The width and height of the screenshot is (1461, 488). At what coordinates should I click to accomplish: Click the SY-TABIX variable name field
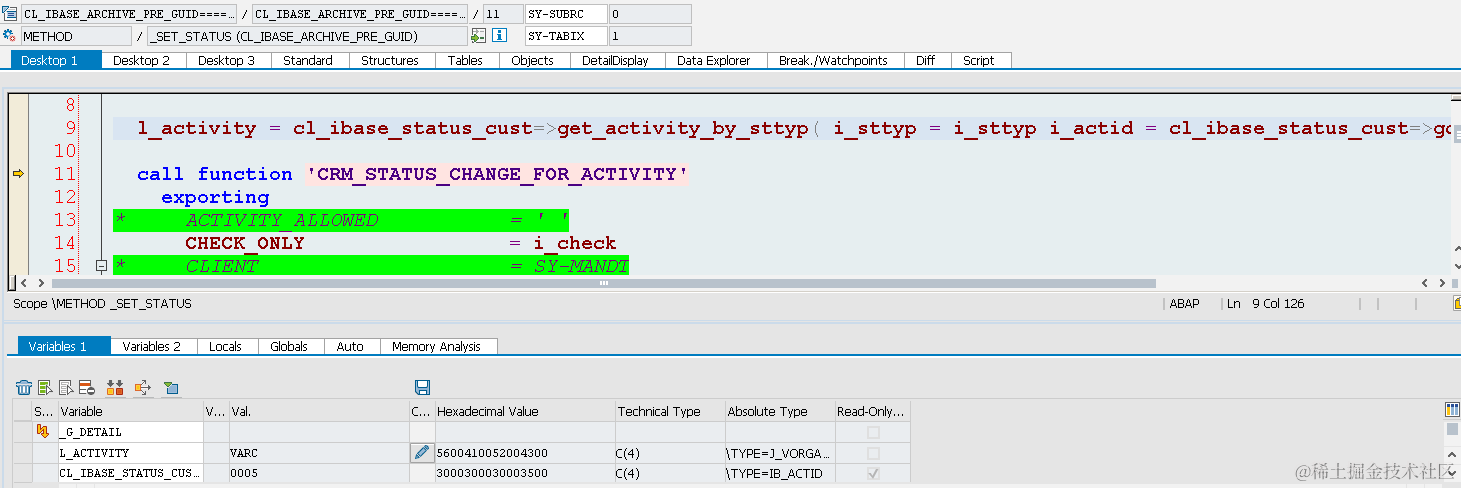[x=566, y=36]
